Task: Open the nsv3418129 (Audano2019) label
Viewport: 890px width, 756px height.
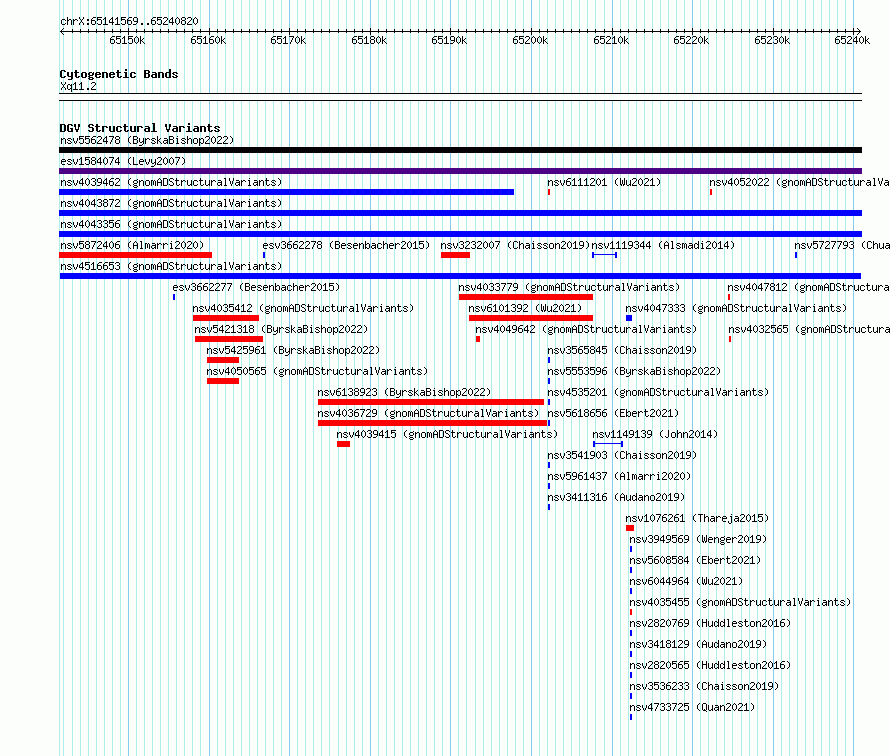Action: tap(698, 644)
